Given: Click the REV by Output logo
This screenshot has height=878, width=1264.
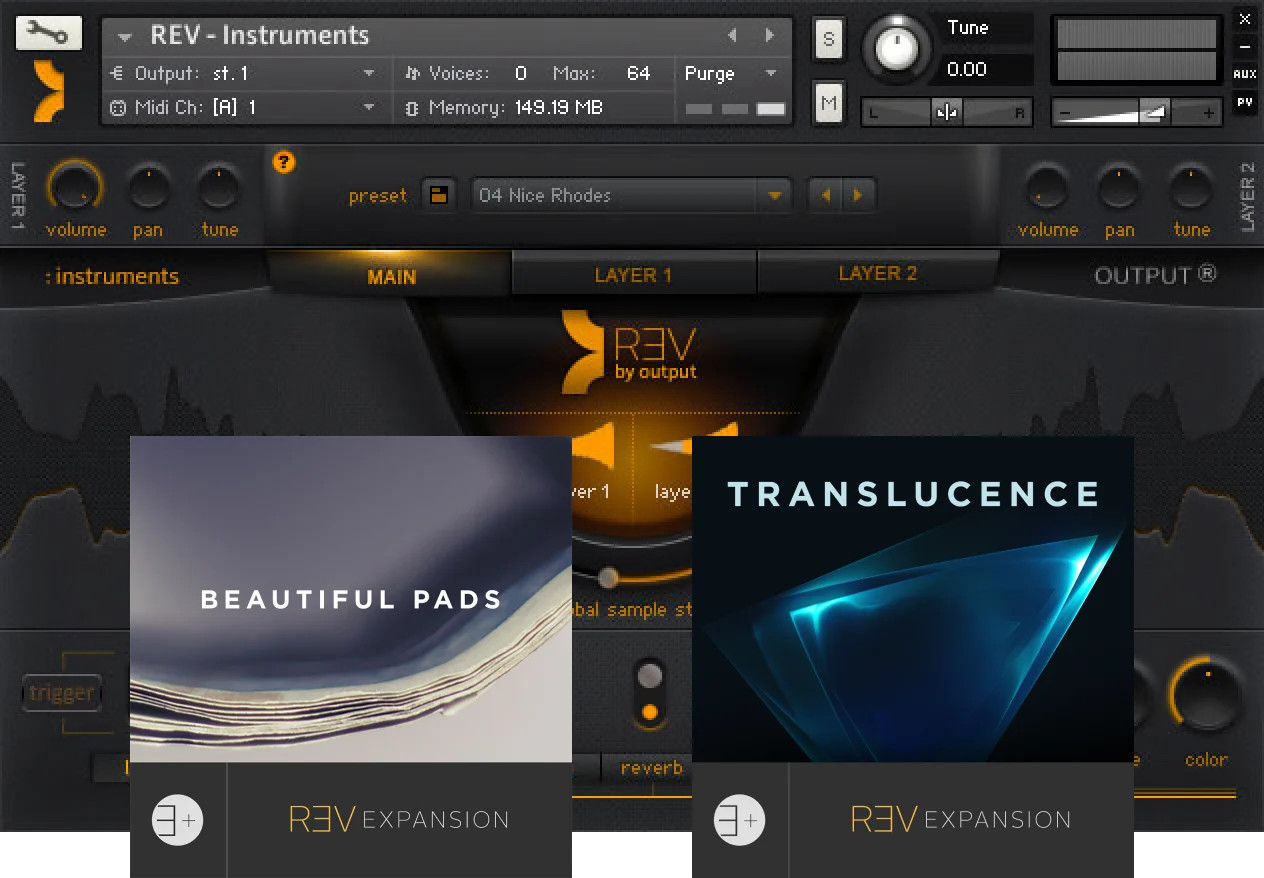Looking at the screenshot, I should [630, 352].
